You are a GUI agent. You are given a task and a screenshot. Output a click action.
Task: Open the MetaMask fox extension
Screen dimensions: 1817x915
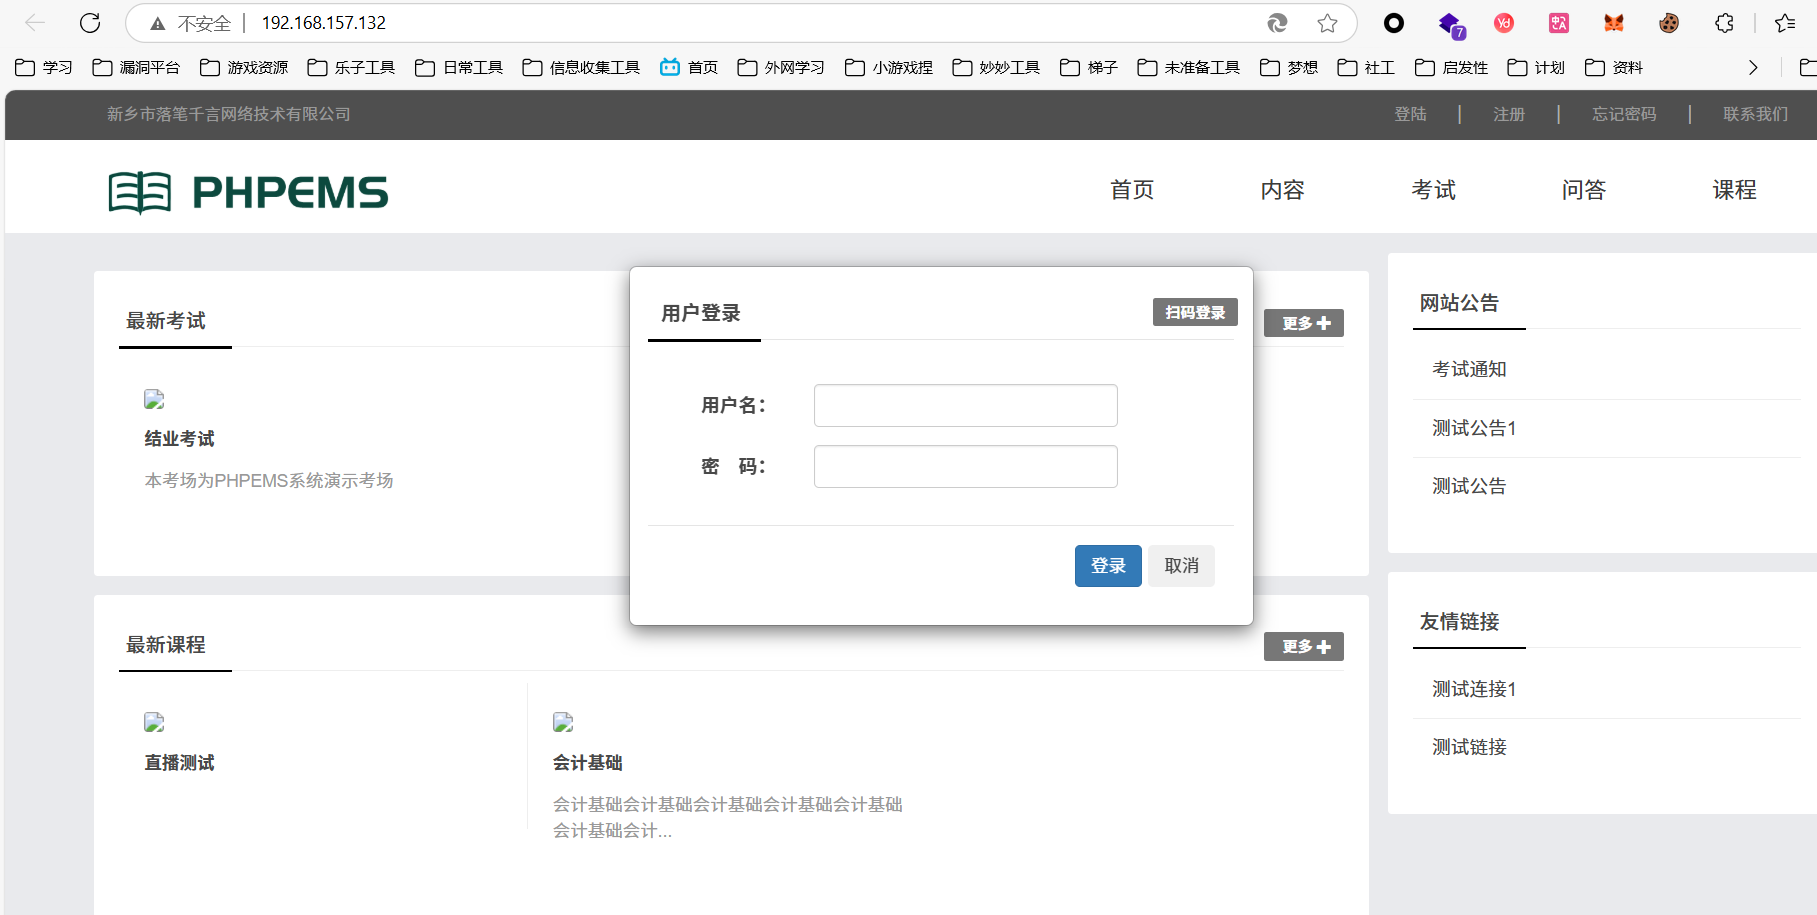(1614, 23)
